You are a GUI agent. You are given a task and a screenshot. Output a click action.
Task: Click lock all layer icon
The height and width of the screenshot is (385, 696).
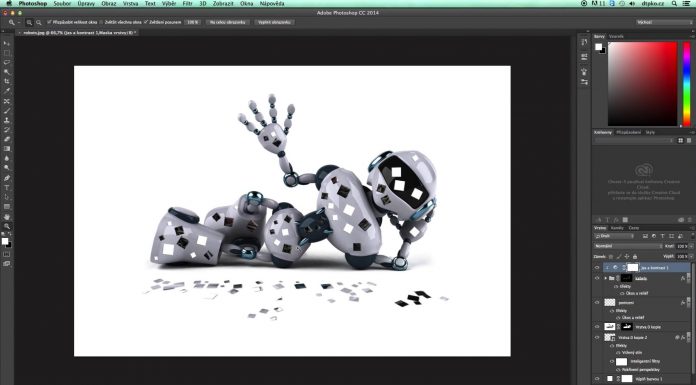635,257
